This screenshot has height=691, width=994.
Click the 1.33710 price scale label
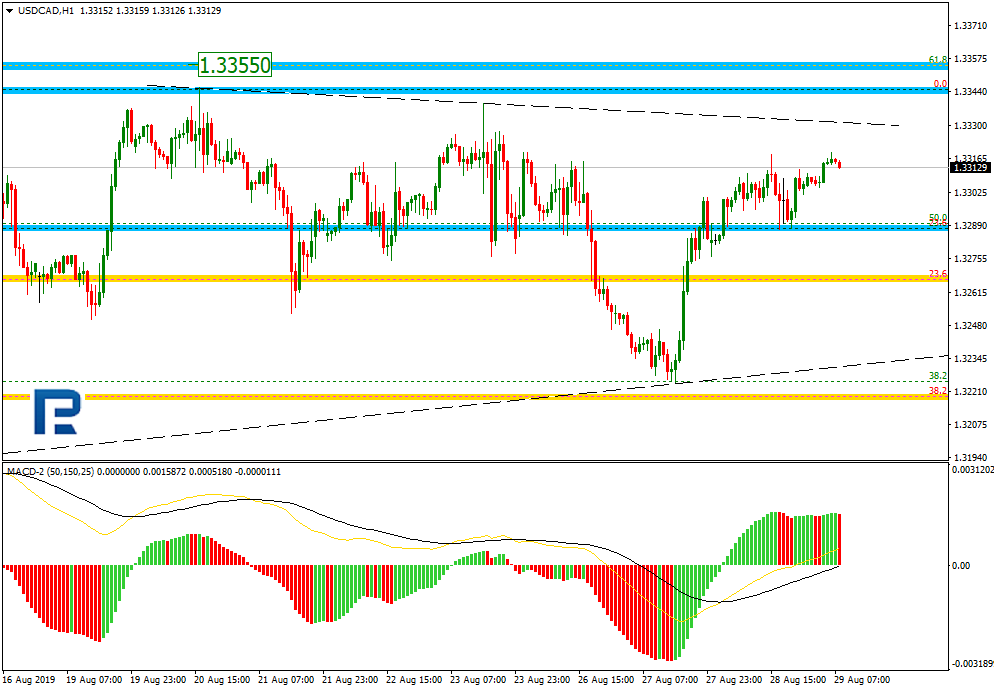971,26
